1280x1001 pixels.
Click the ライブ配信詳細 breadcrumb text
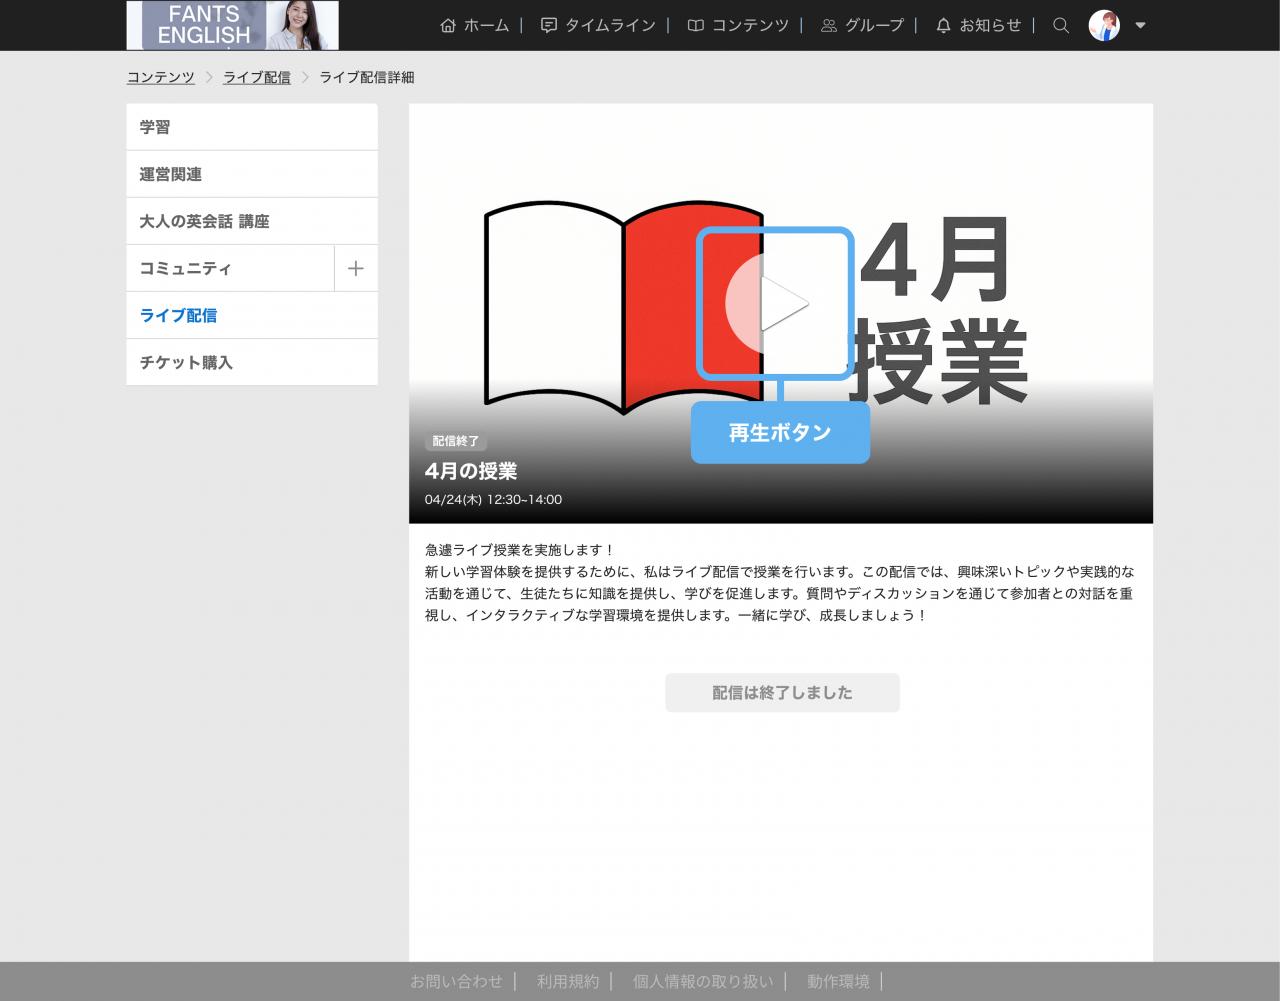click(x=366, y=77)
